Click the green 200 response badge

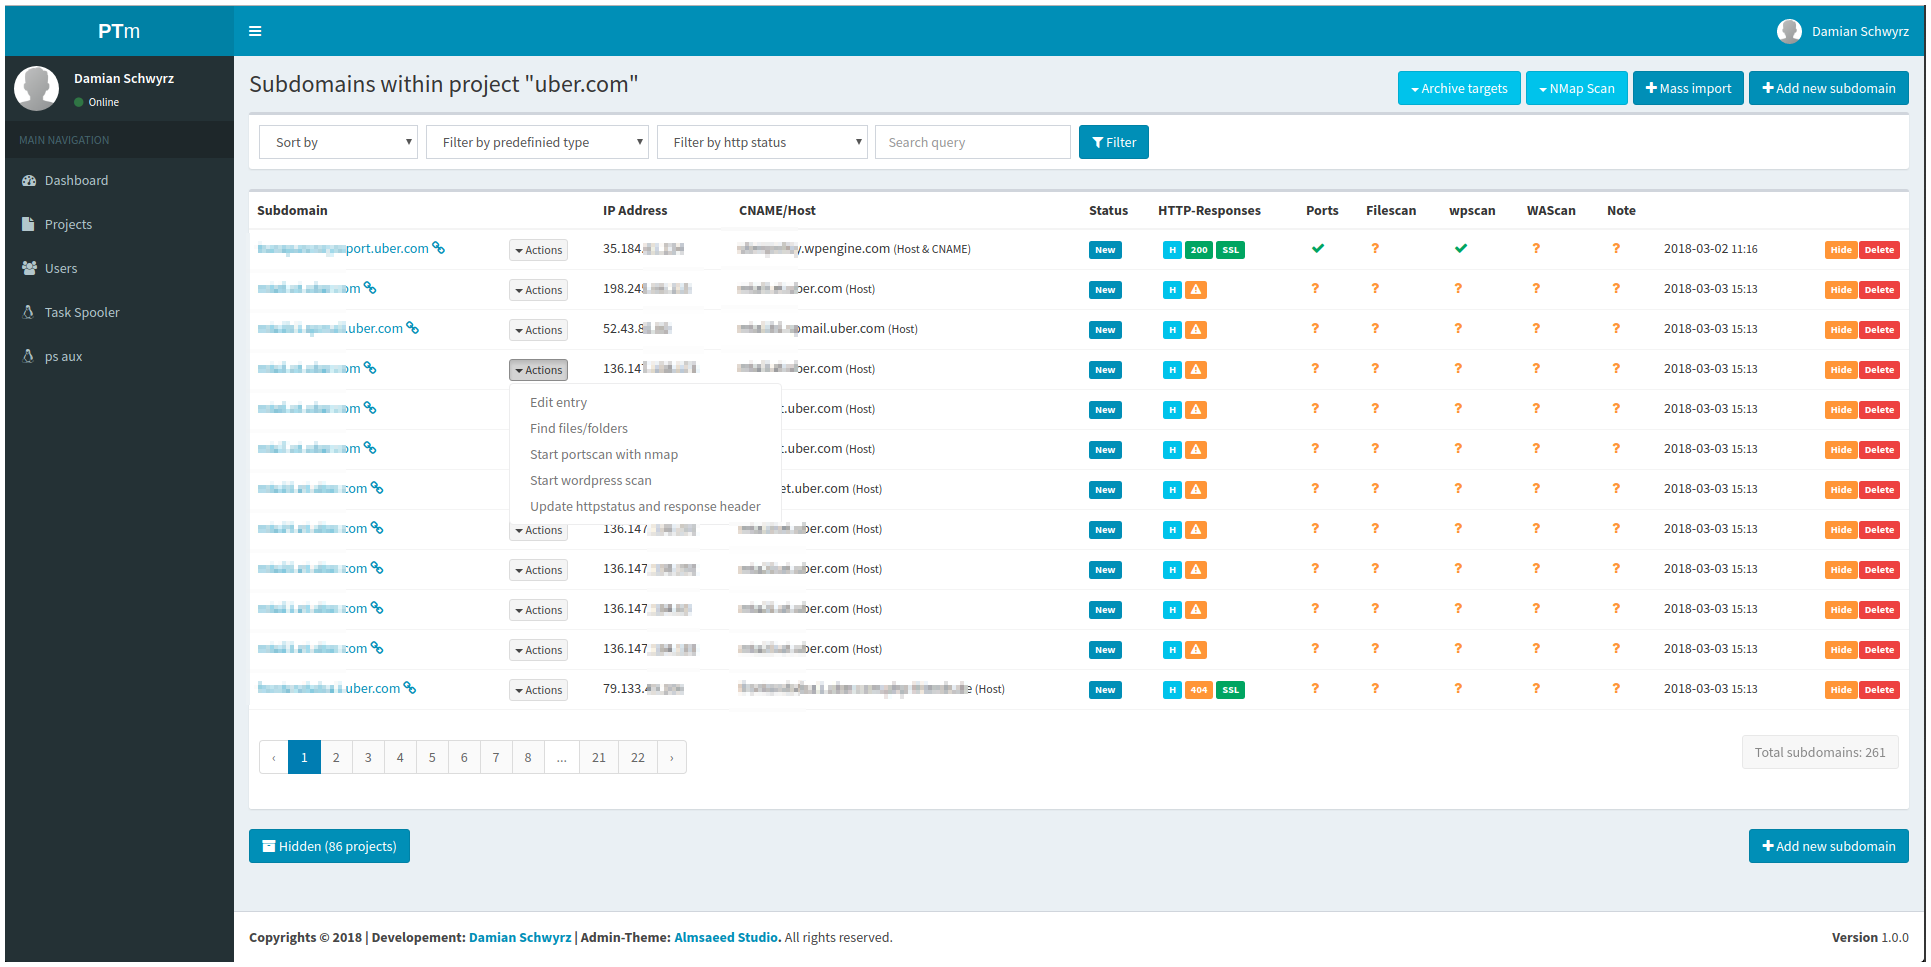coord(1199,250)
